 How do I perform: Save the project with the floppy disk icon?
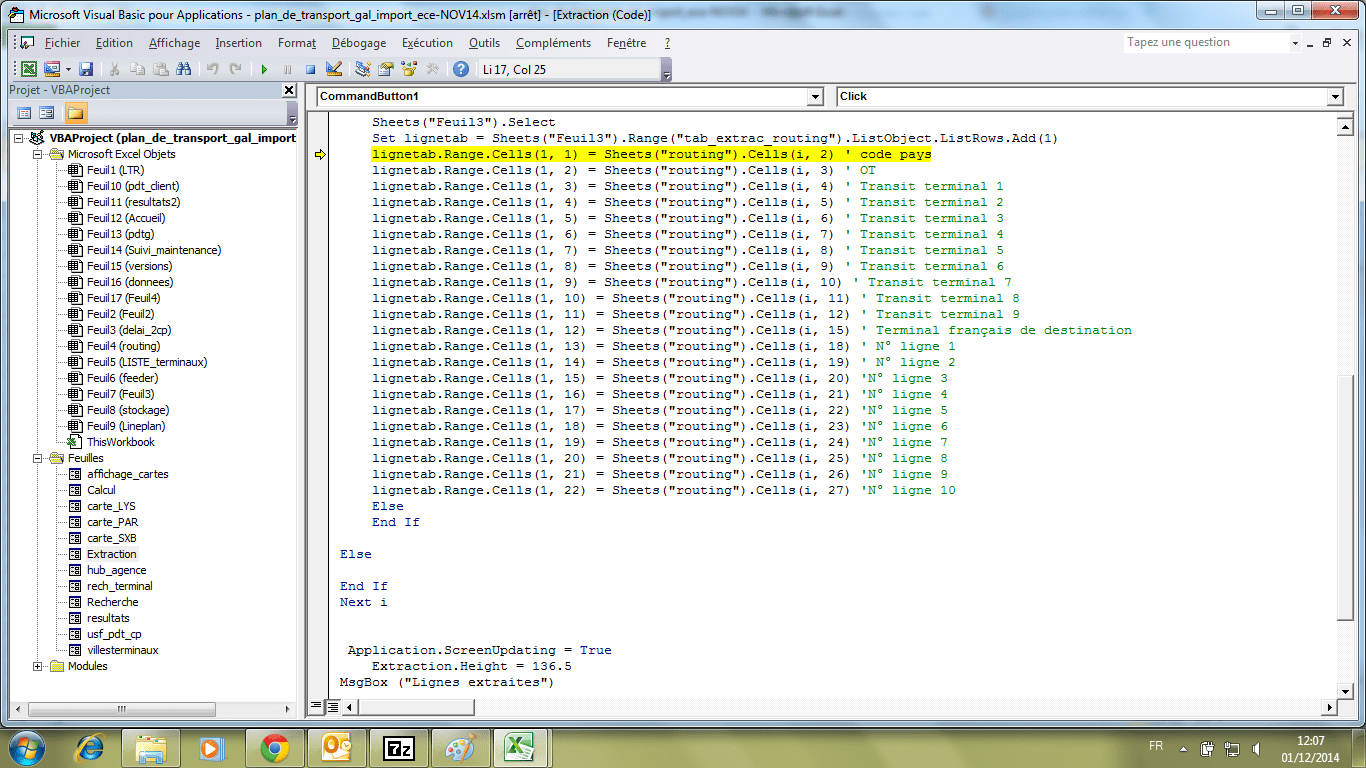pos(86,69)
